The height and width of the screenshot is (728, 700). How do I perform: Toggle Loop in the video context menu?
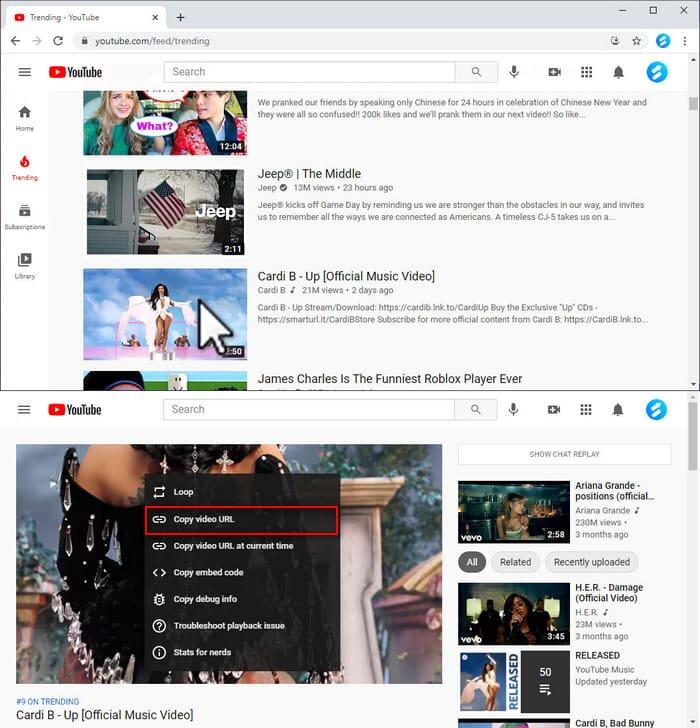tap(183, 492)
